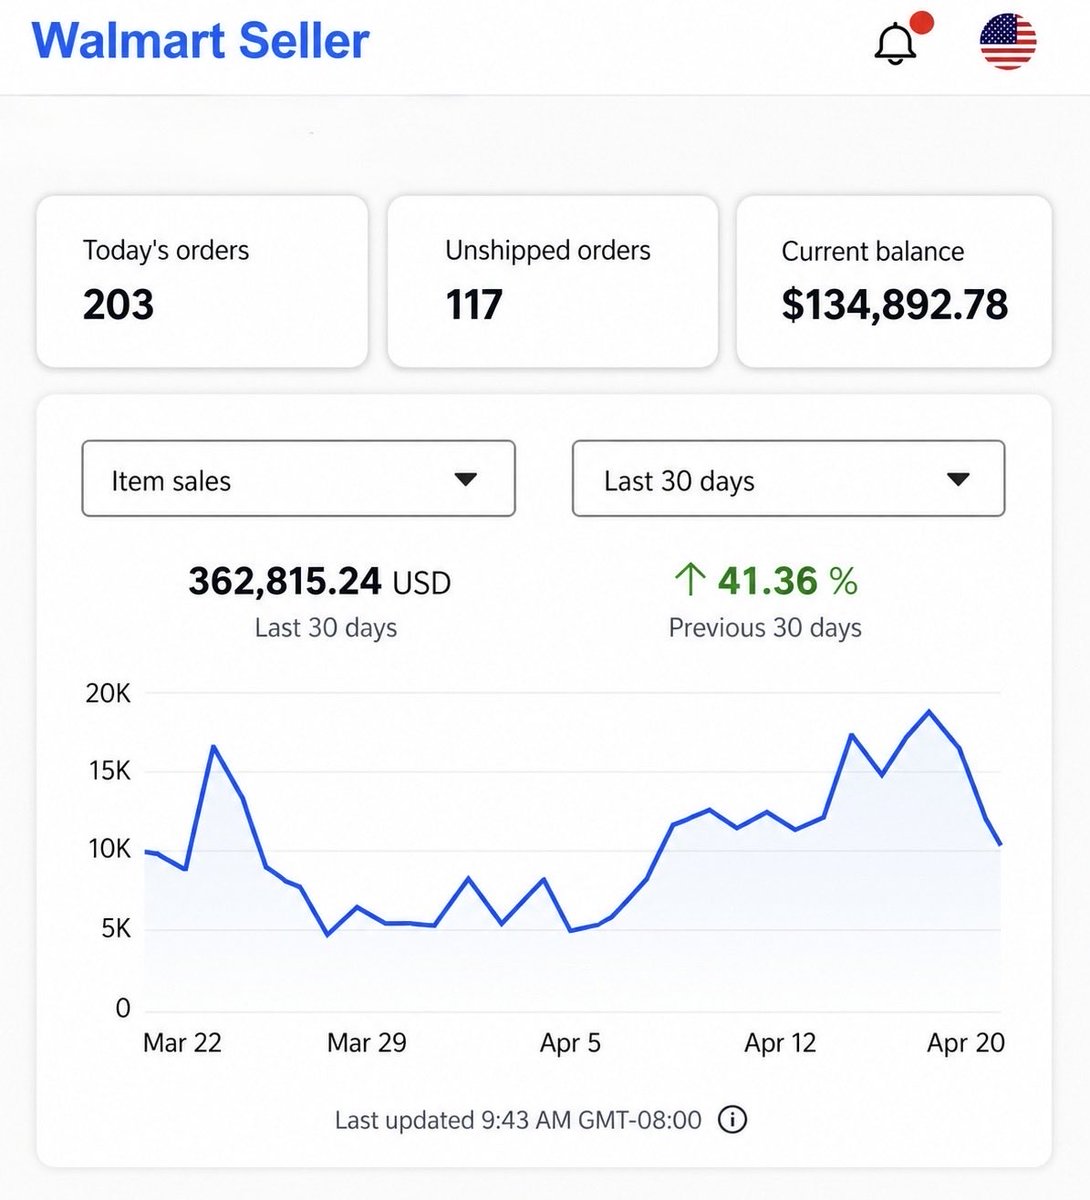
Task: Click the highest chart peak near Apr 18
Action: click(x=929, y=711)
